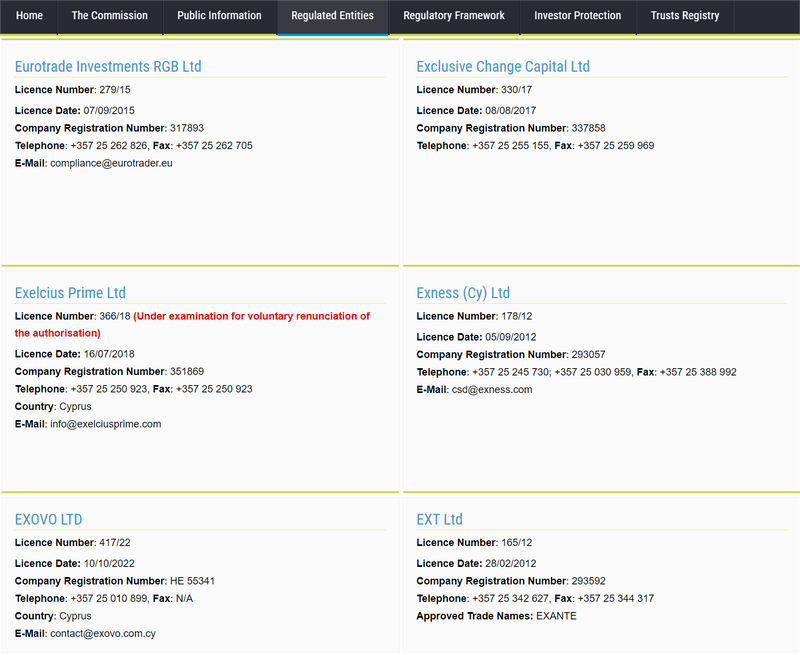This screenshot has width=800, height=655.
Task: View Exness (Cy) Ltd details
Action: pyautogui.click(x=463, y=293)
